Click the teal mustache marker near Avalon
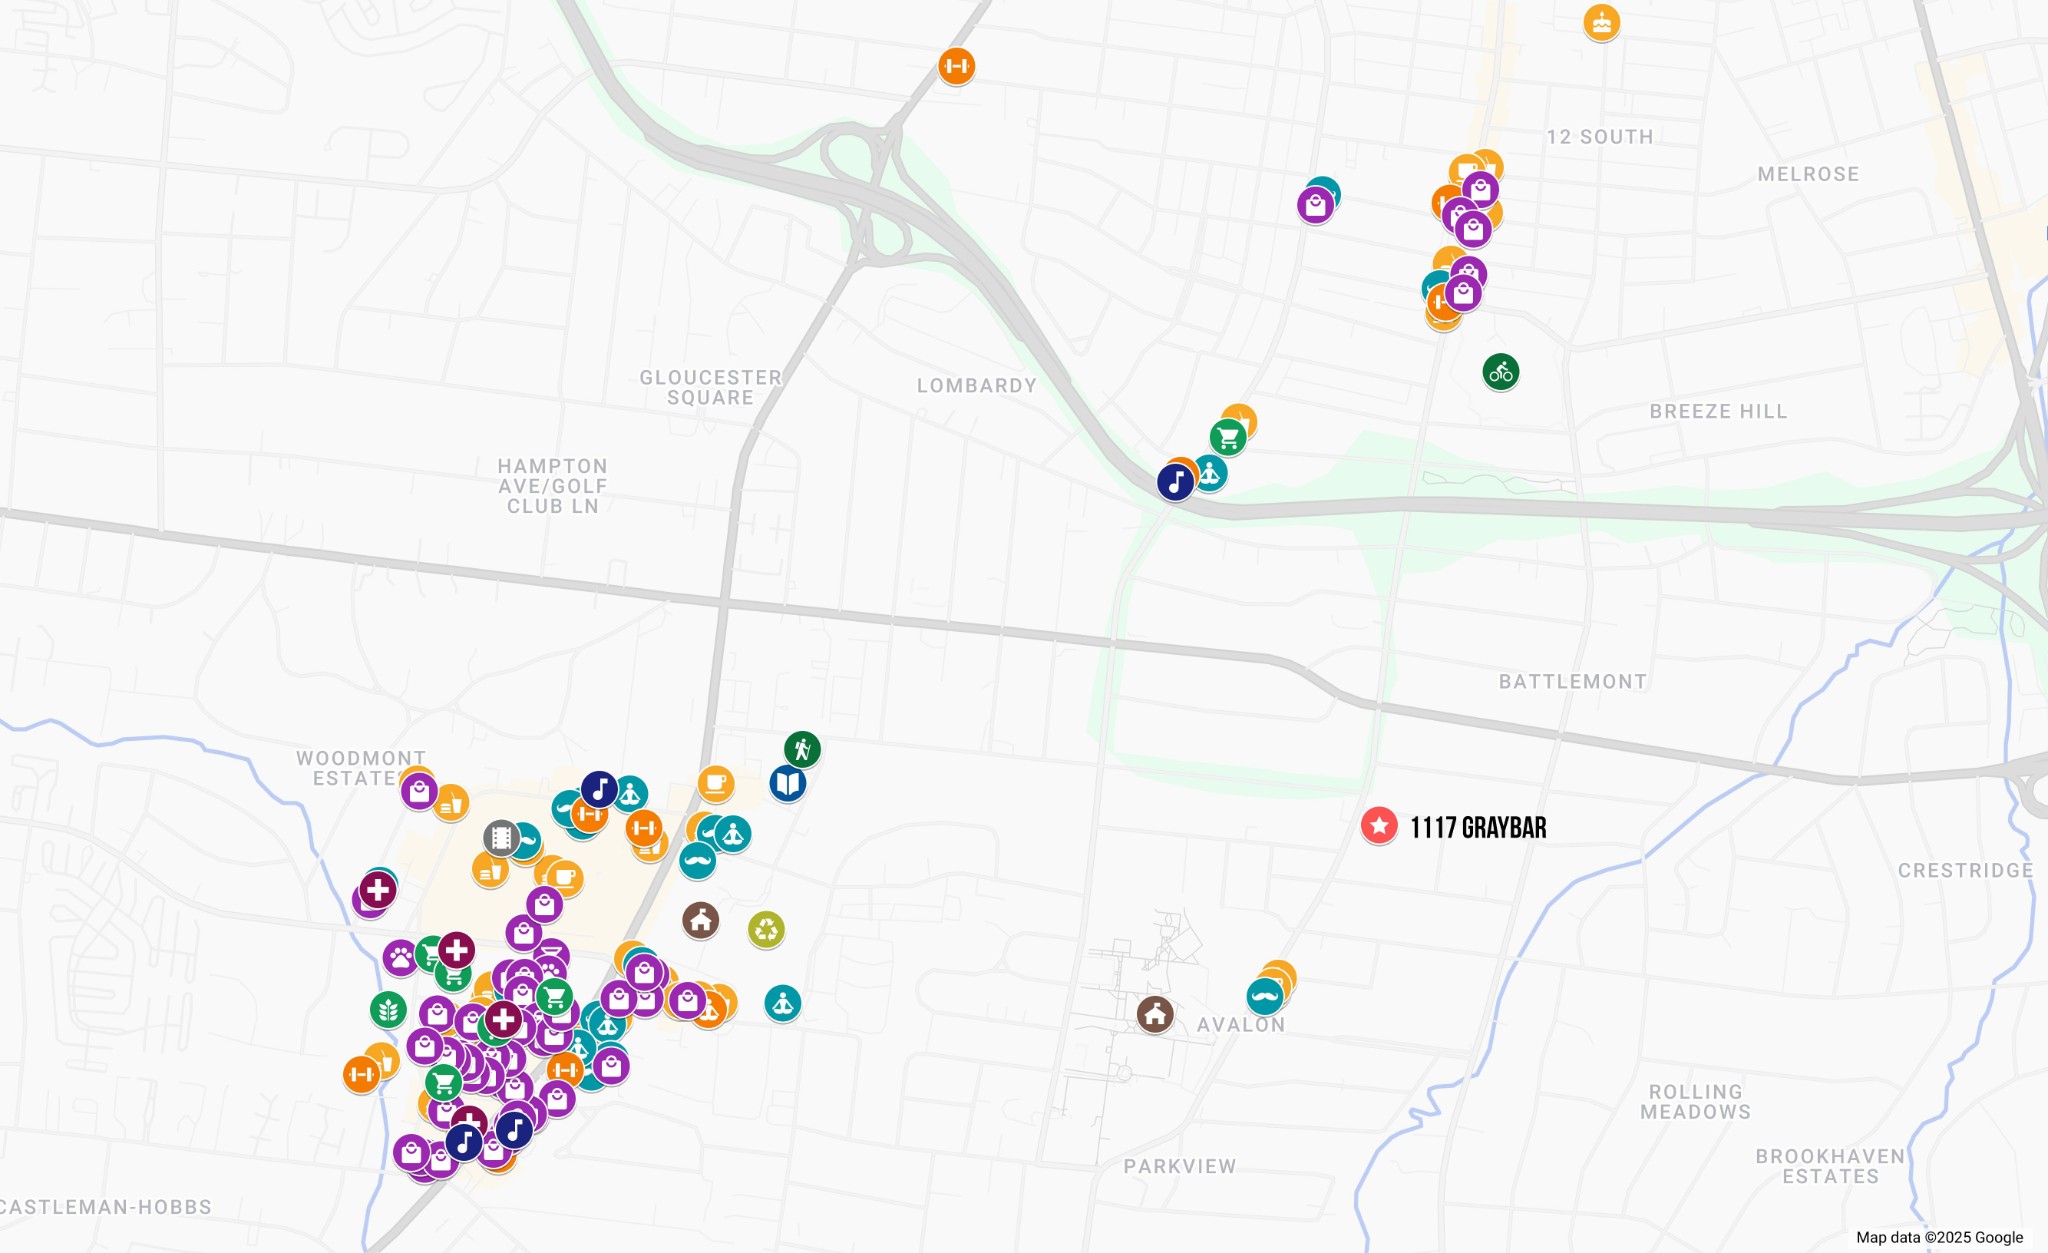This screenshot has height=1253, width=2048. point(1264,996)
